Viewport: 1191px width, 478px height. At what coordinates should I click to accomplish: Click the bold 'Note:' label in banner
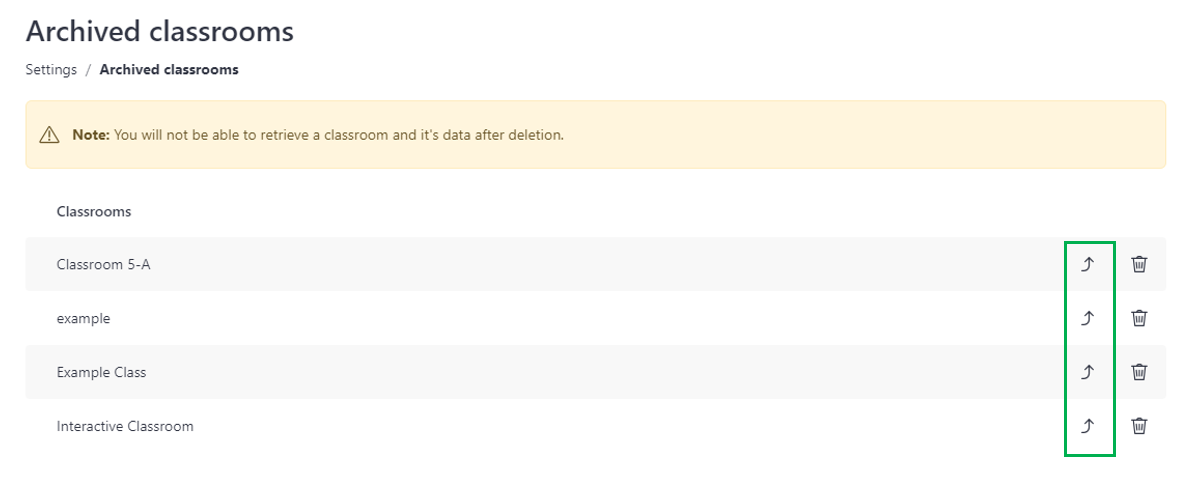pos(91,135)
